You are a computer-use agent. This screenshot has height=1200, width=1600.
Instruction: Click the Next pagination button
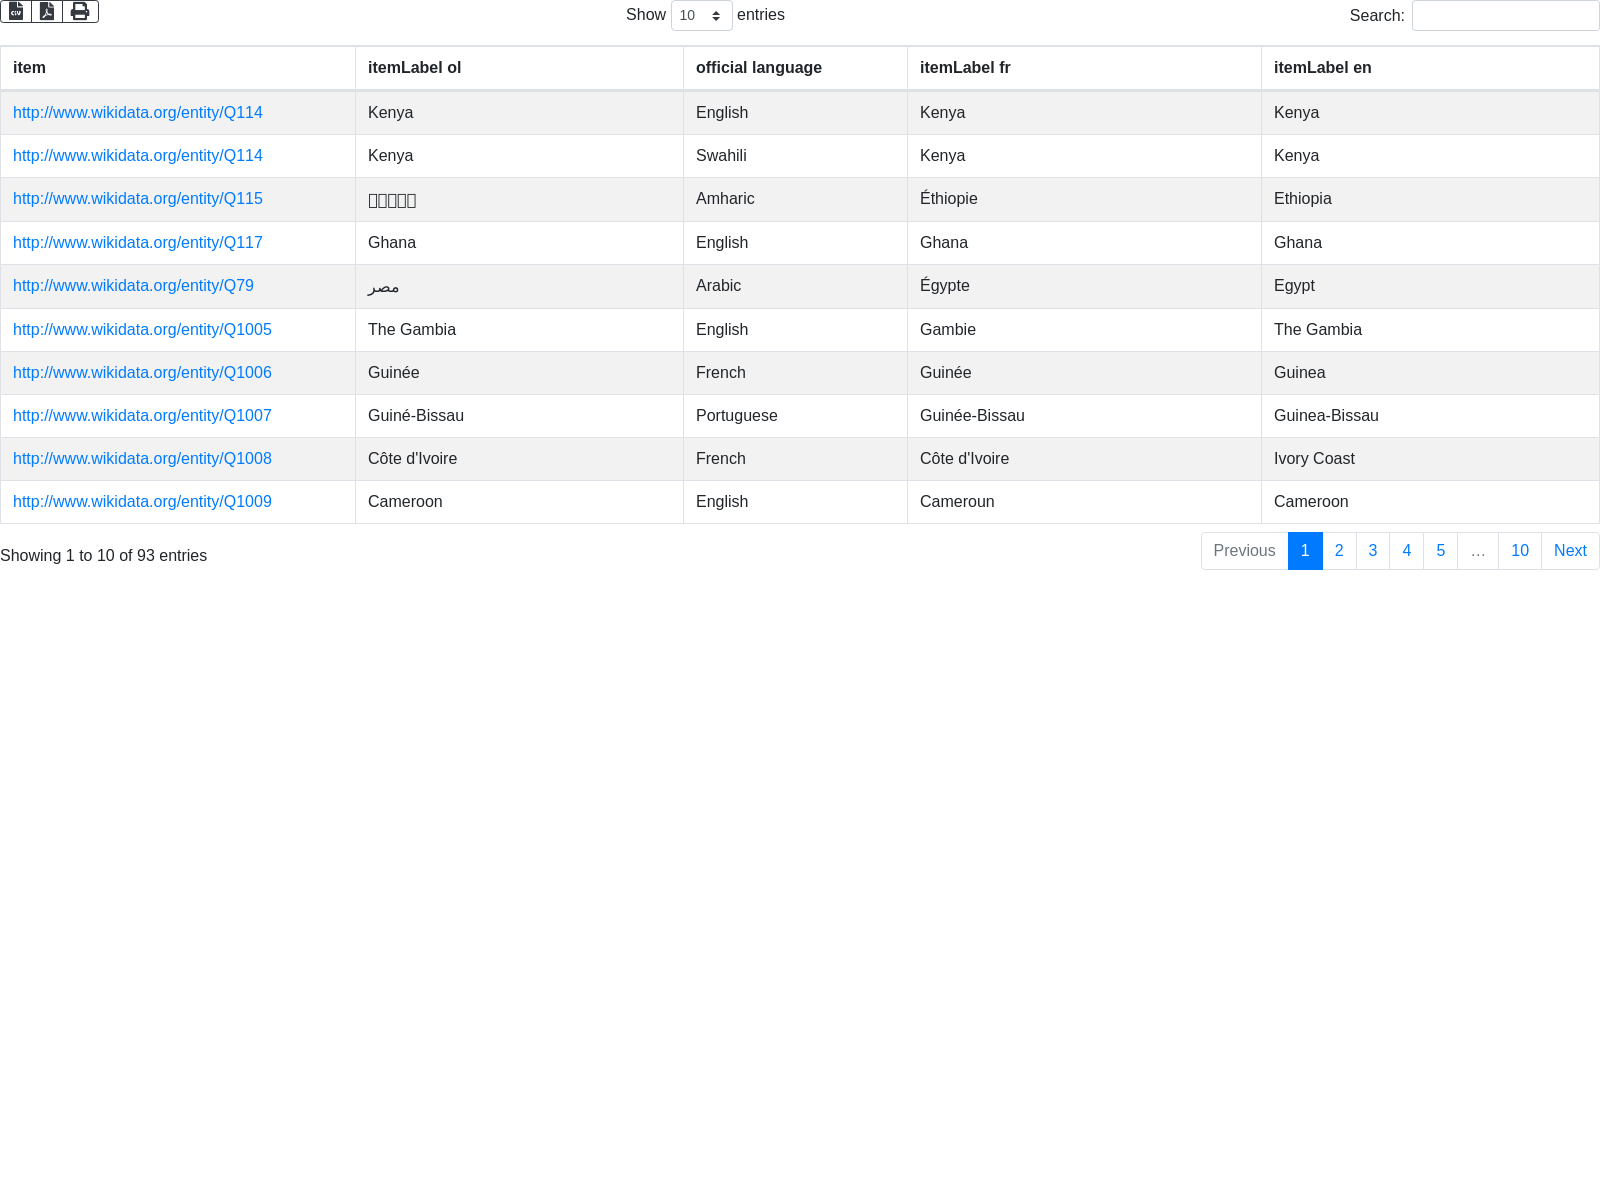1570,551
